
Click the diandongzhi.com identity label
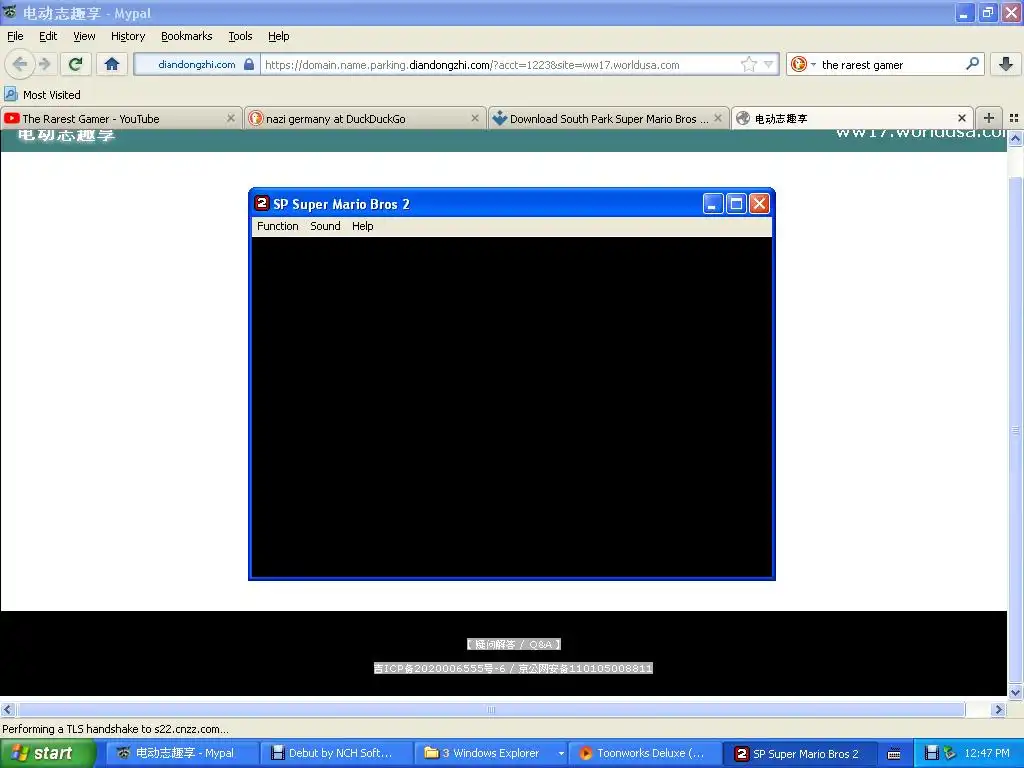tap(197, 65)
